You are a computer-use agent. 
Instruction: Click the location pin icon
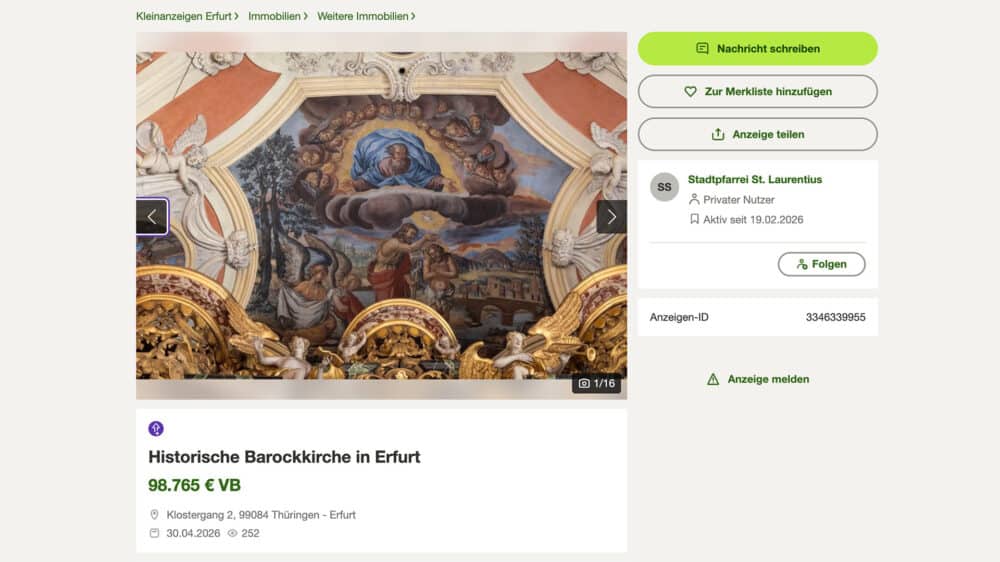[x=155, y=515]
